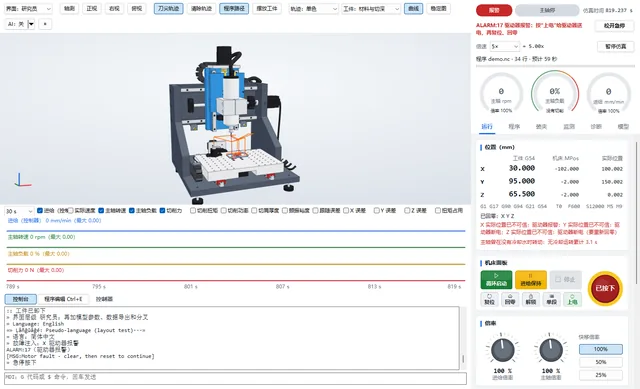Click the red 报警 alarm status pill

(x=494, y=10)
